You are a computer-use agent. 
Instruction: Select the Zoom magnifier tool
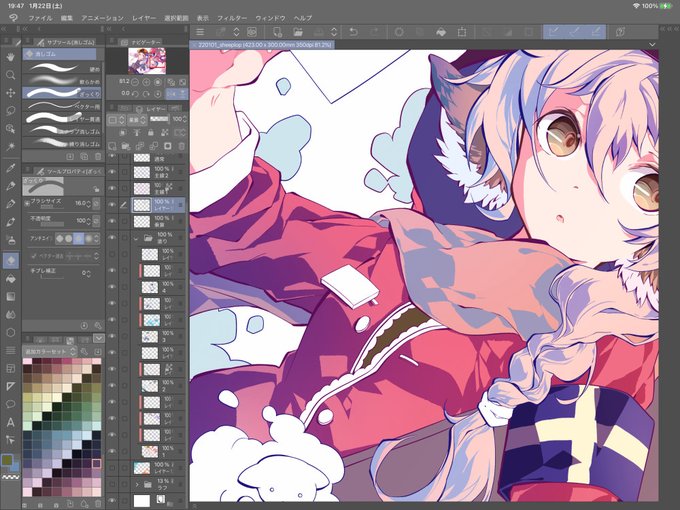coord(10,75)
